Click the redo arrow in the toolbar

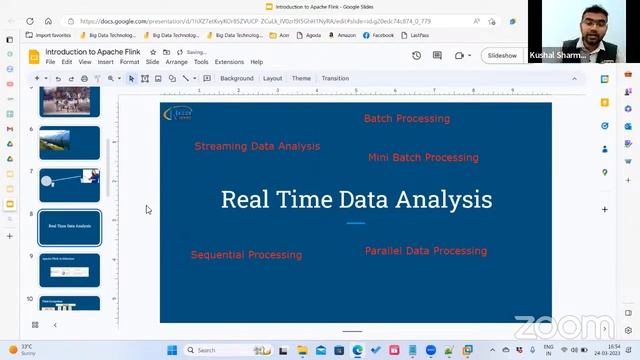click(71, 78)
